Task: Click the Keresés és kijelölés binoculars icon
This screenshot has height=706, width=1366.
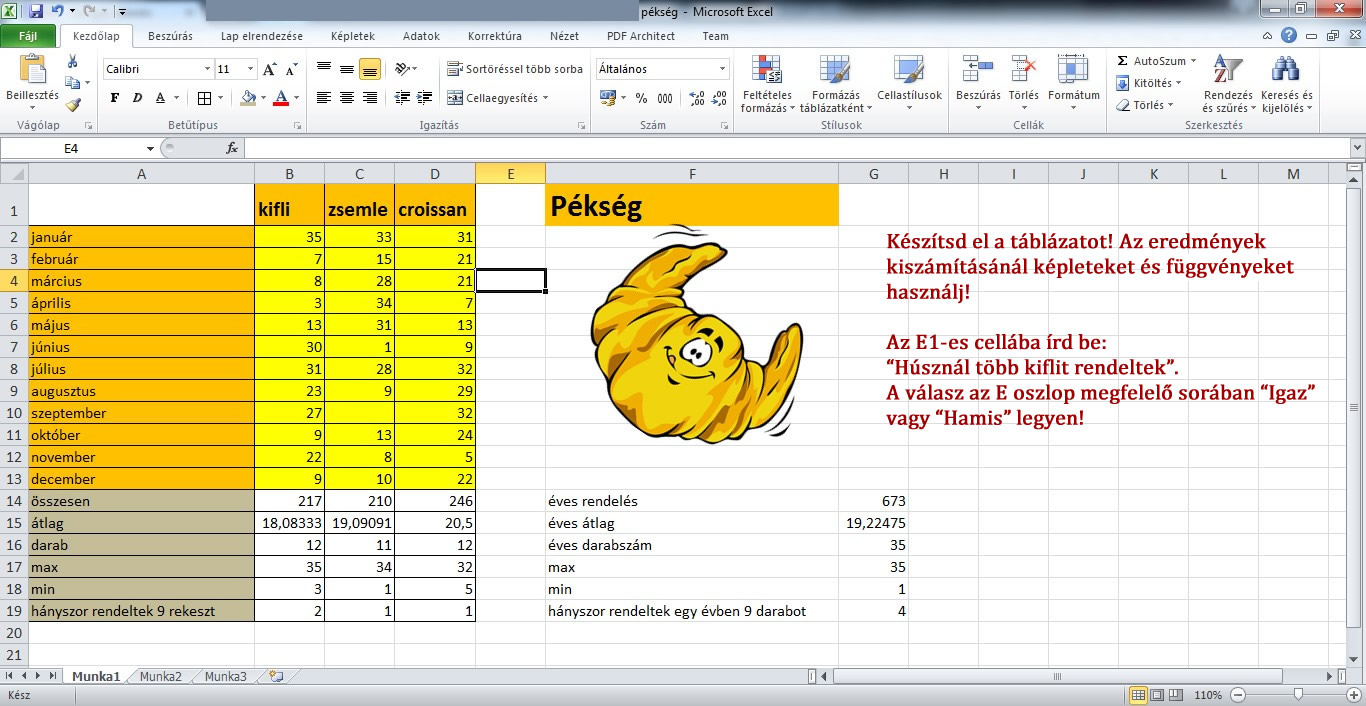Action: point(1285,71)
